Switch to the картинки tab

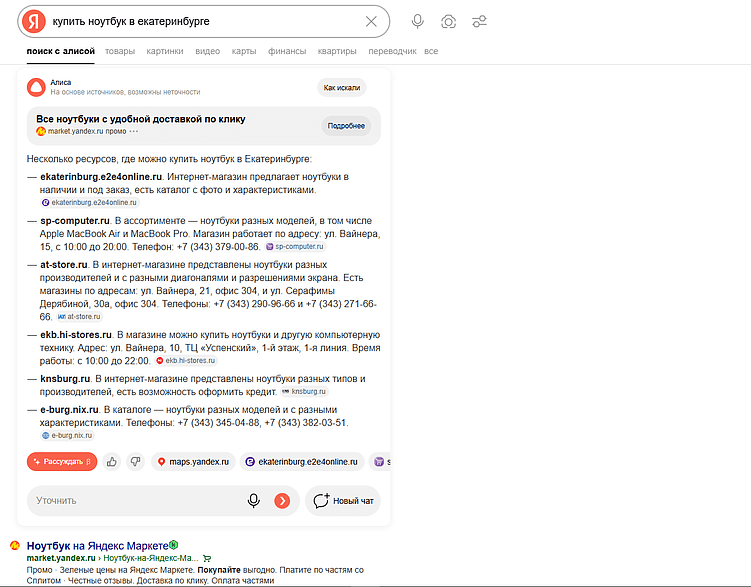point(165,51)
